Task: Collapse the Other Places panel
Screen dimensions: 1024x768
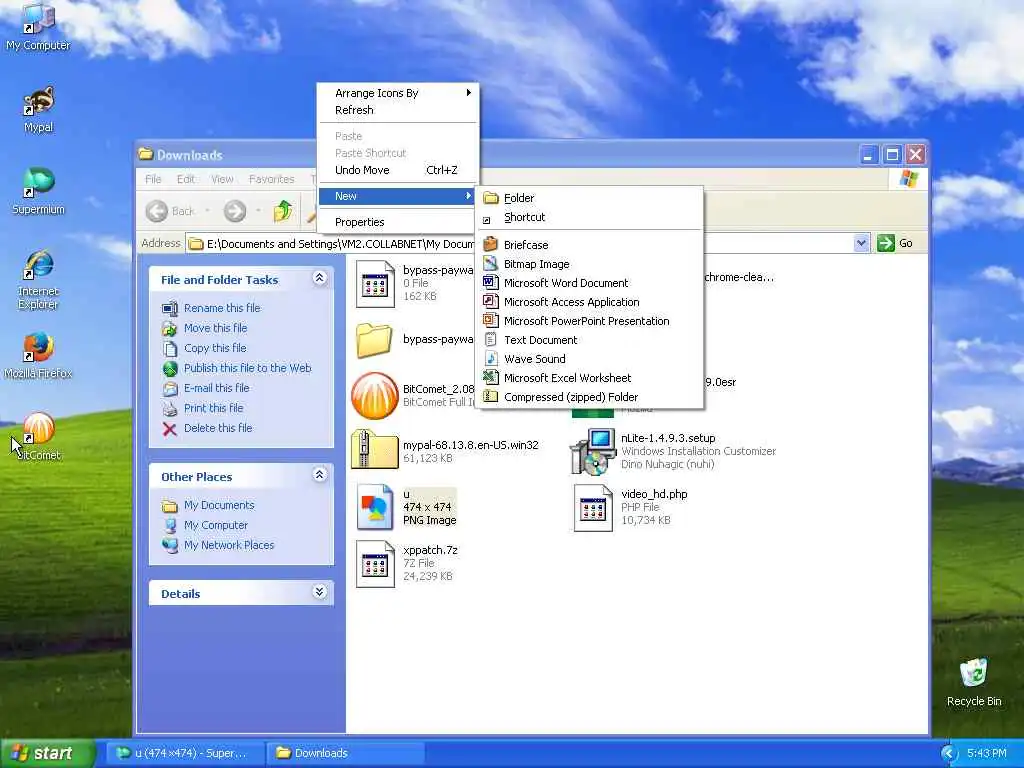Action: [319, 475]
